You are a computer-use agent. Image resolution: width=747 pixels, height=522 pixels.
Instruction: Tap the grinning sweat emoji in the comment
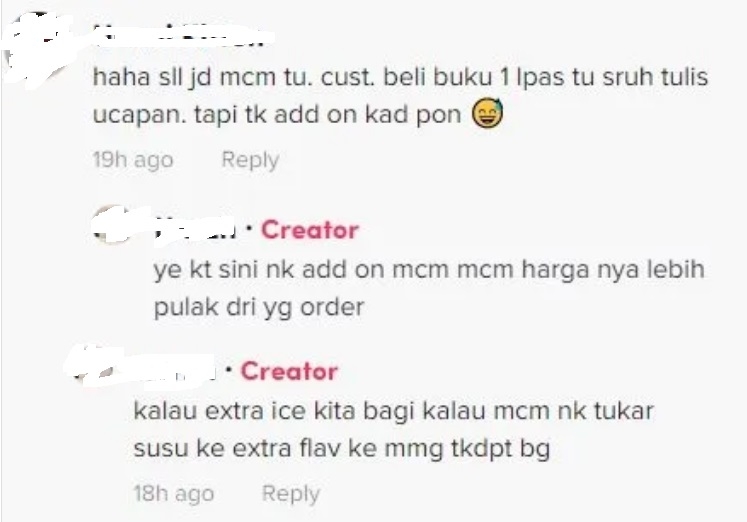(487, 114)
